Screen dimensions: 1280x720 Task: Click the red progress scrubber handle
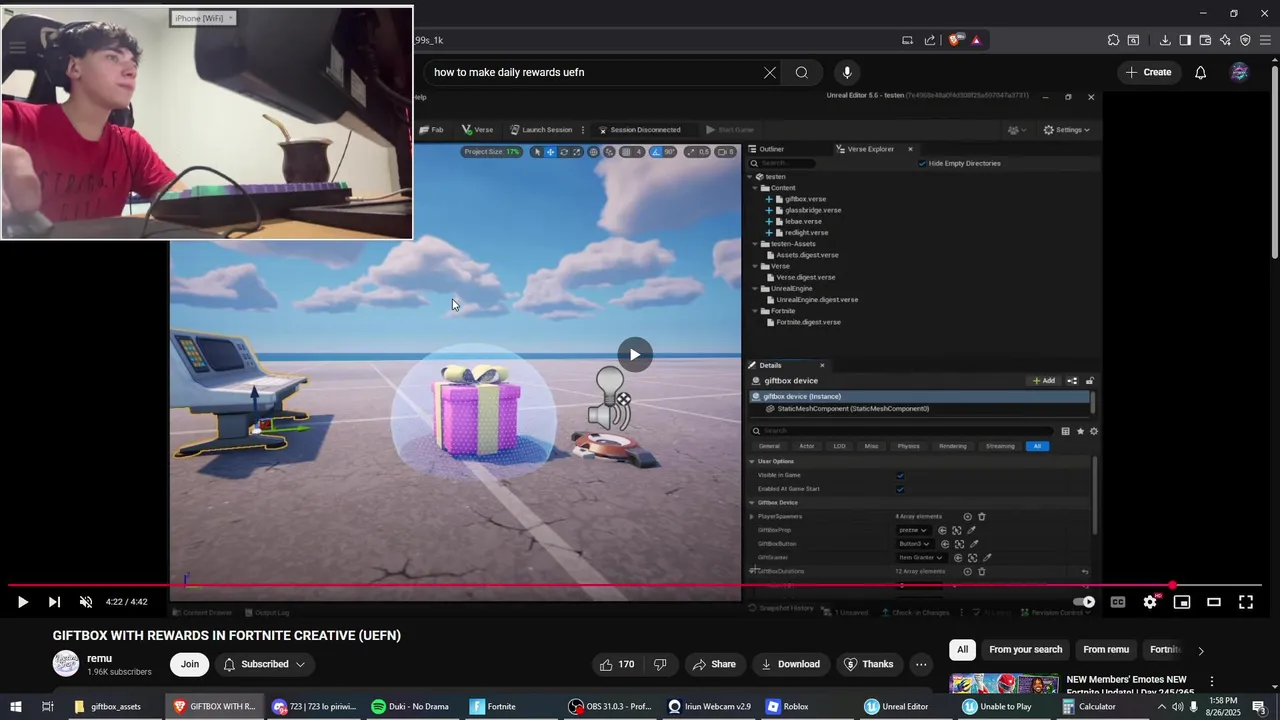(1172, 585)
